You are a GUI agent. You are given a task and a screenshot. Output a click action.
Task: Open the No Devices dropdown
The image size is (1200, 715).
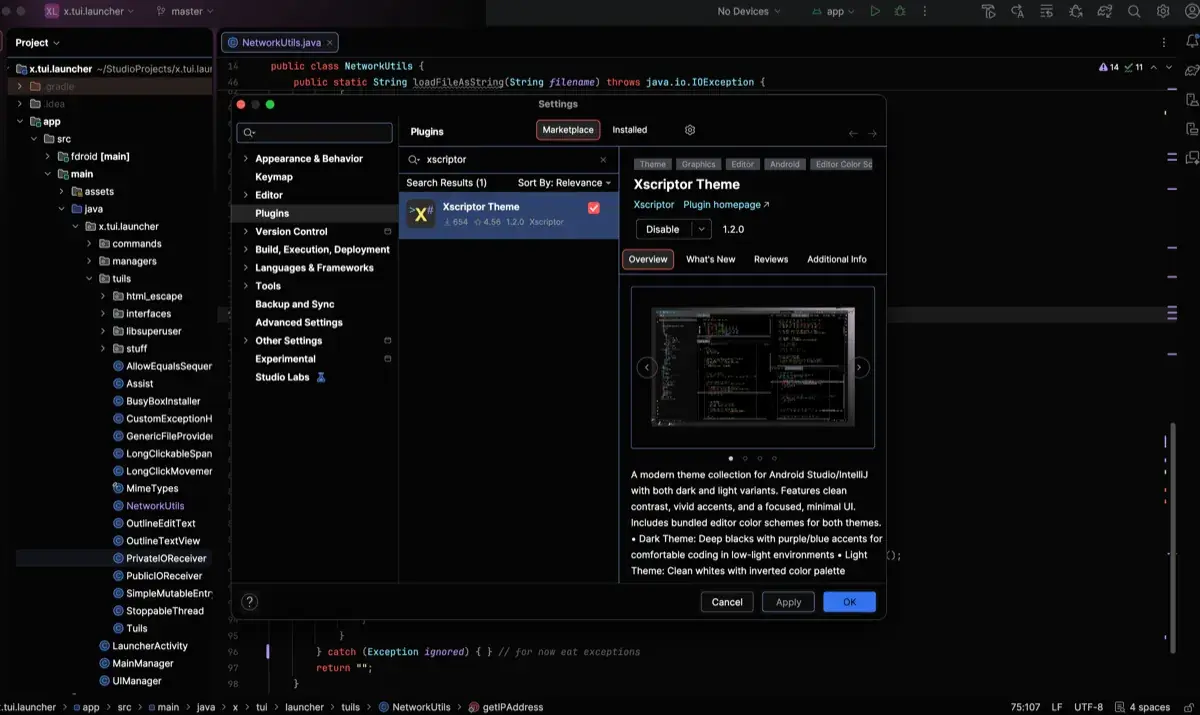click(750, 12)
